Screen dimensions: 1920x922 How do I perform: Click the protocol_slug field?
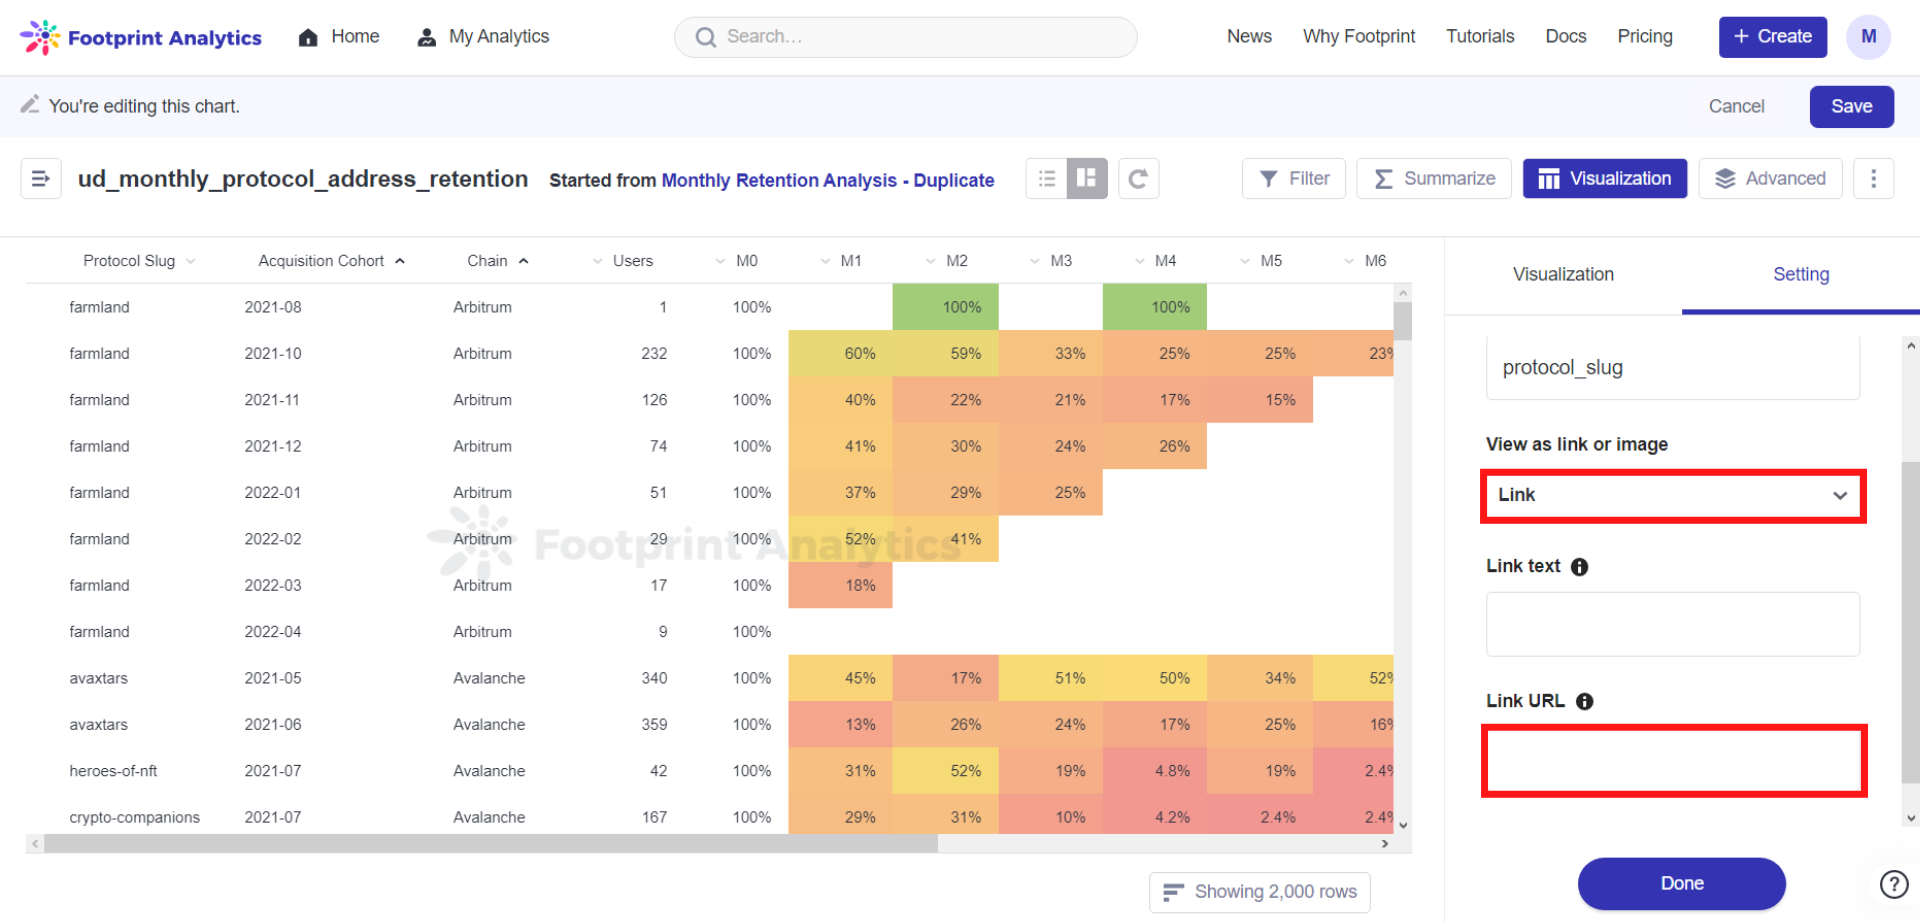[x=1673, y=368]
